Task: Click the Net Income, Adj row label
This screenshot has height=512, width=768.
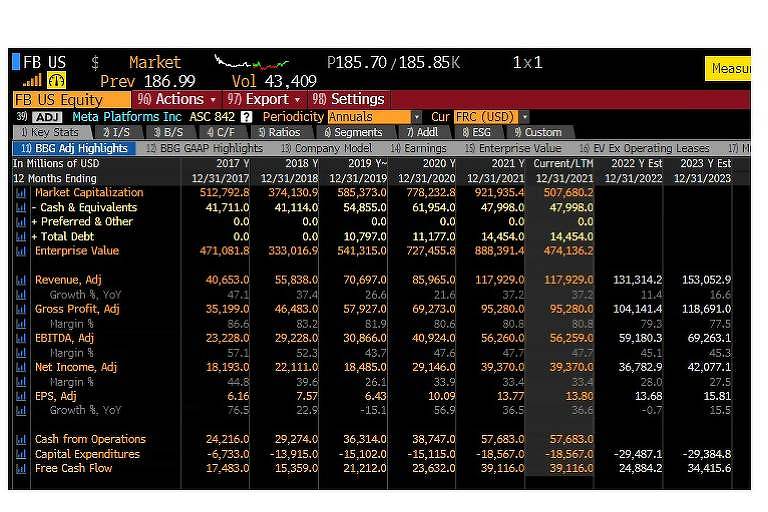Action: click(76, 367)
